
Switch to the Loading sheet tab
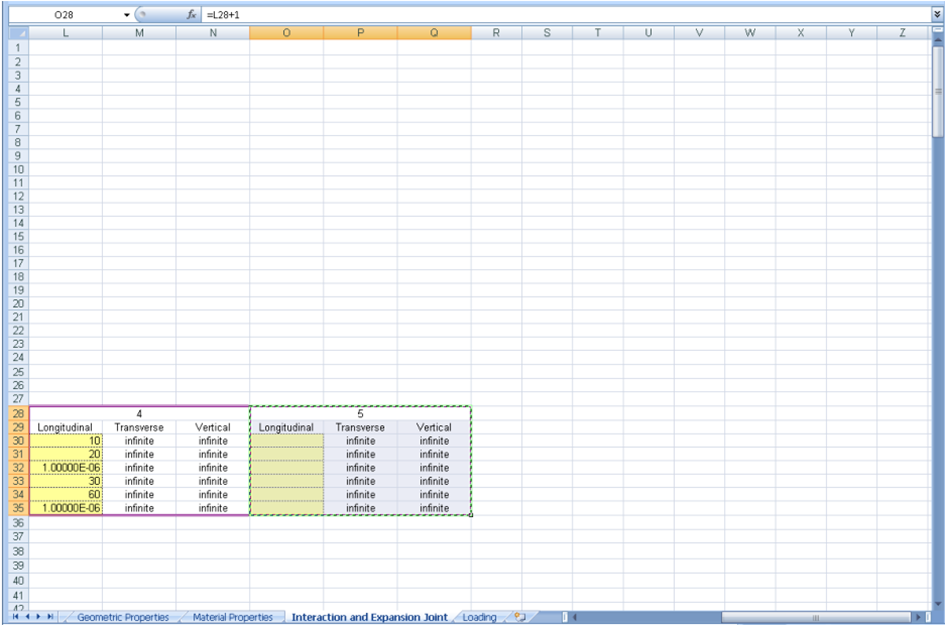coord(479,617)
